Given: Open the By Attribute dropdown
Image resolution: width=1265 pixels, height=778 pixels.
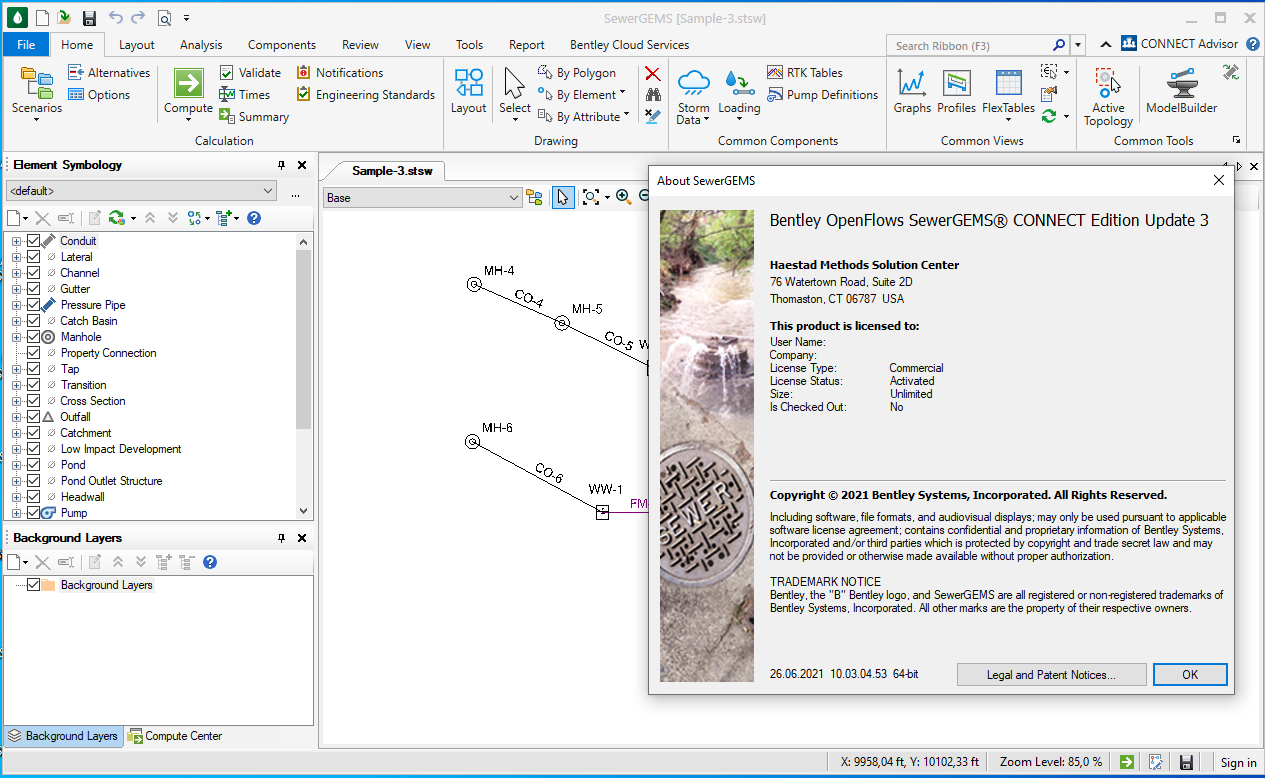Looking at the screenshot, I should 584,117.
